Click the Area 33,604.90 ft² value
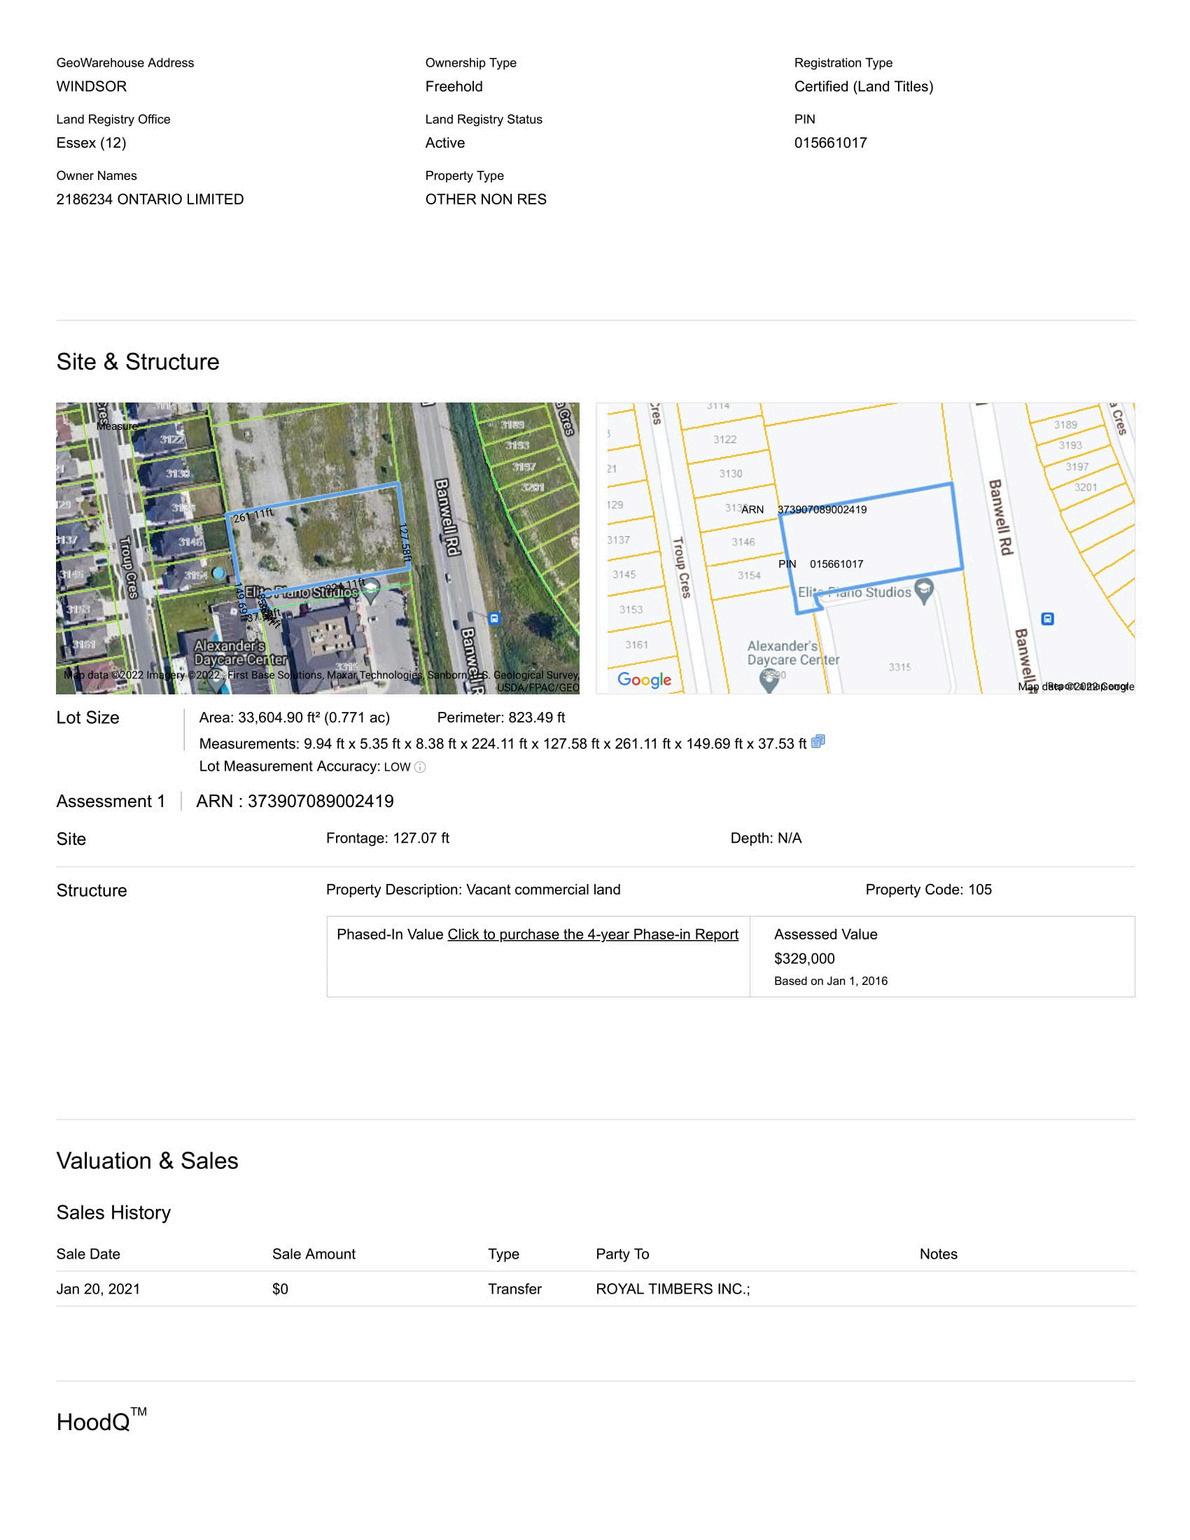The height and width of the screenshot is (1540, 1190). pyautogui.click(x=294, y=717)
